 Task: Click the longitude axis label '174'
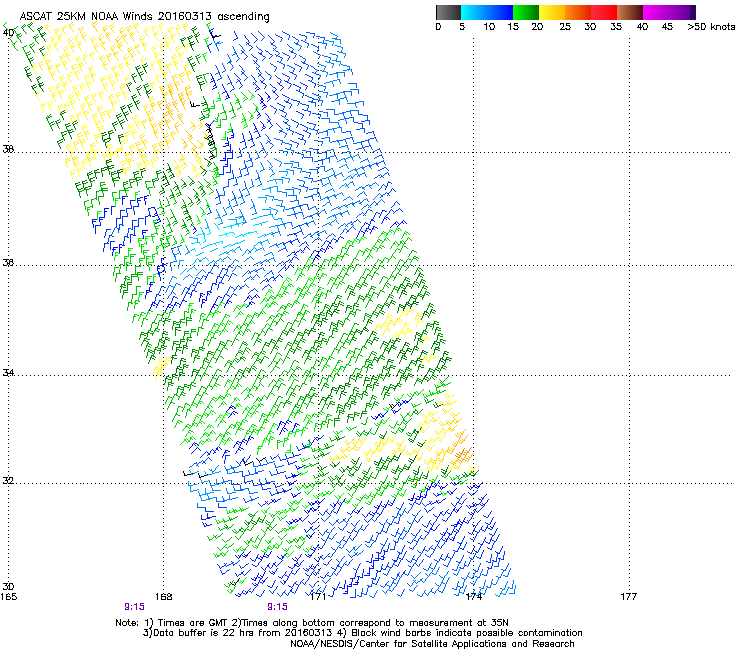click(x=473, y=597)
